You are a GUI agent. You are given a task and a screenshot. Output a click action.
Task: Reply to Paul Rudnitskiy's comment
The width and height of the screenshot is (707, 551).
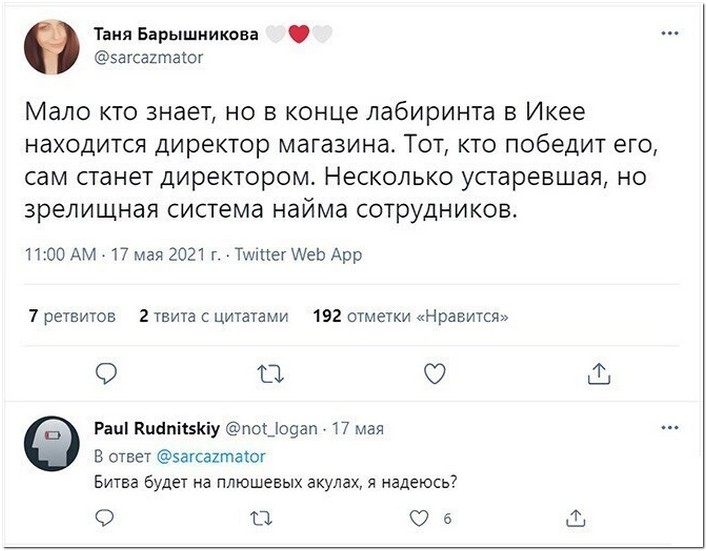coord(105,518)
